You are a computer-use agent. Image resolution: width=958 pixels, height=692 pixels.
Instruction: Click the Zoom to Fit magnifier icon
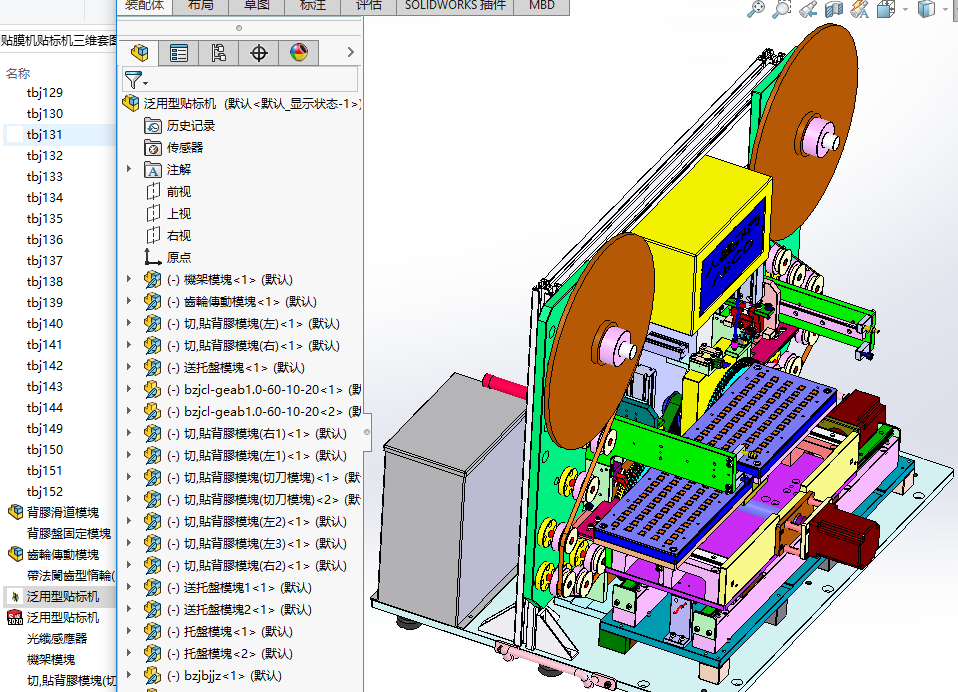[x=756, y=9]
